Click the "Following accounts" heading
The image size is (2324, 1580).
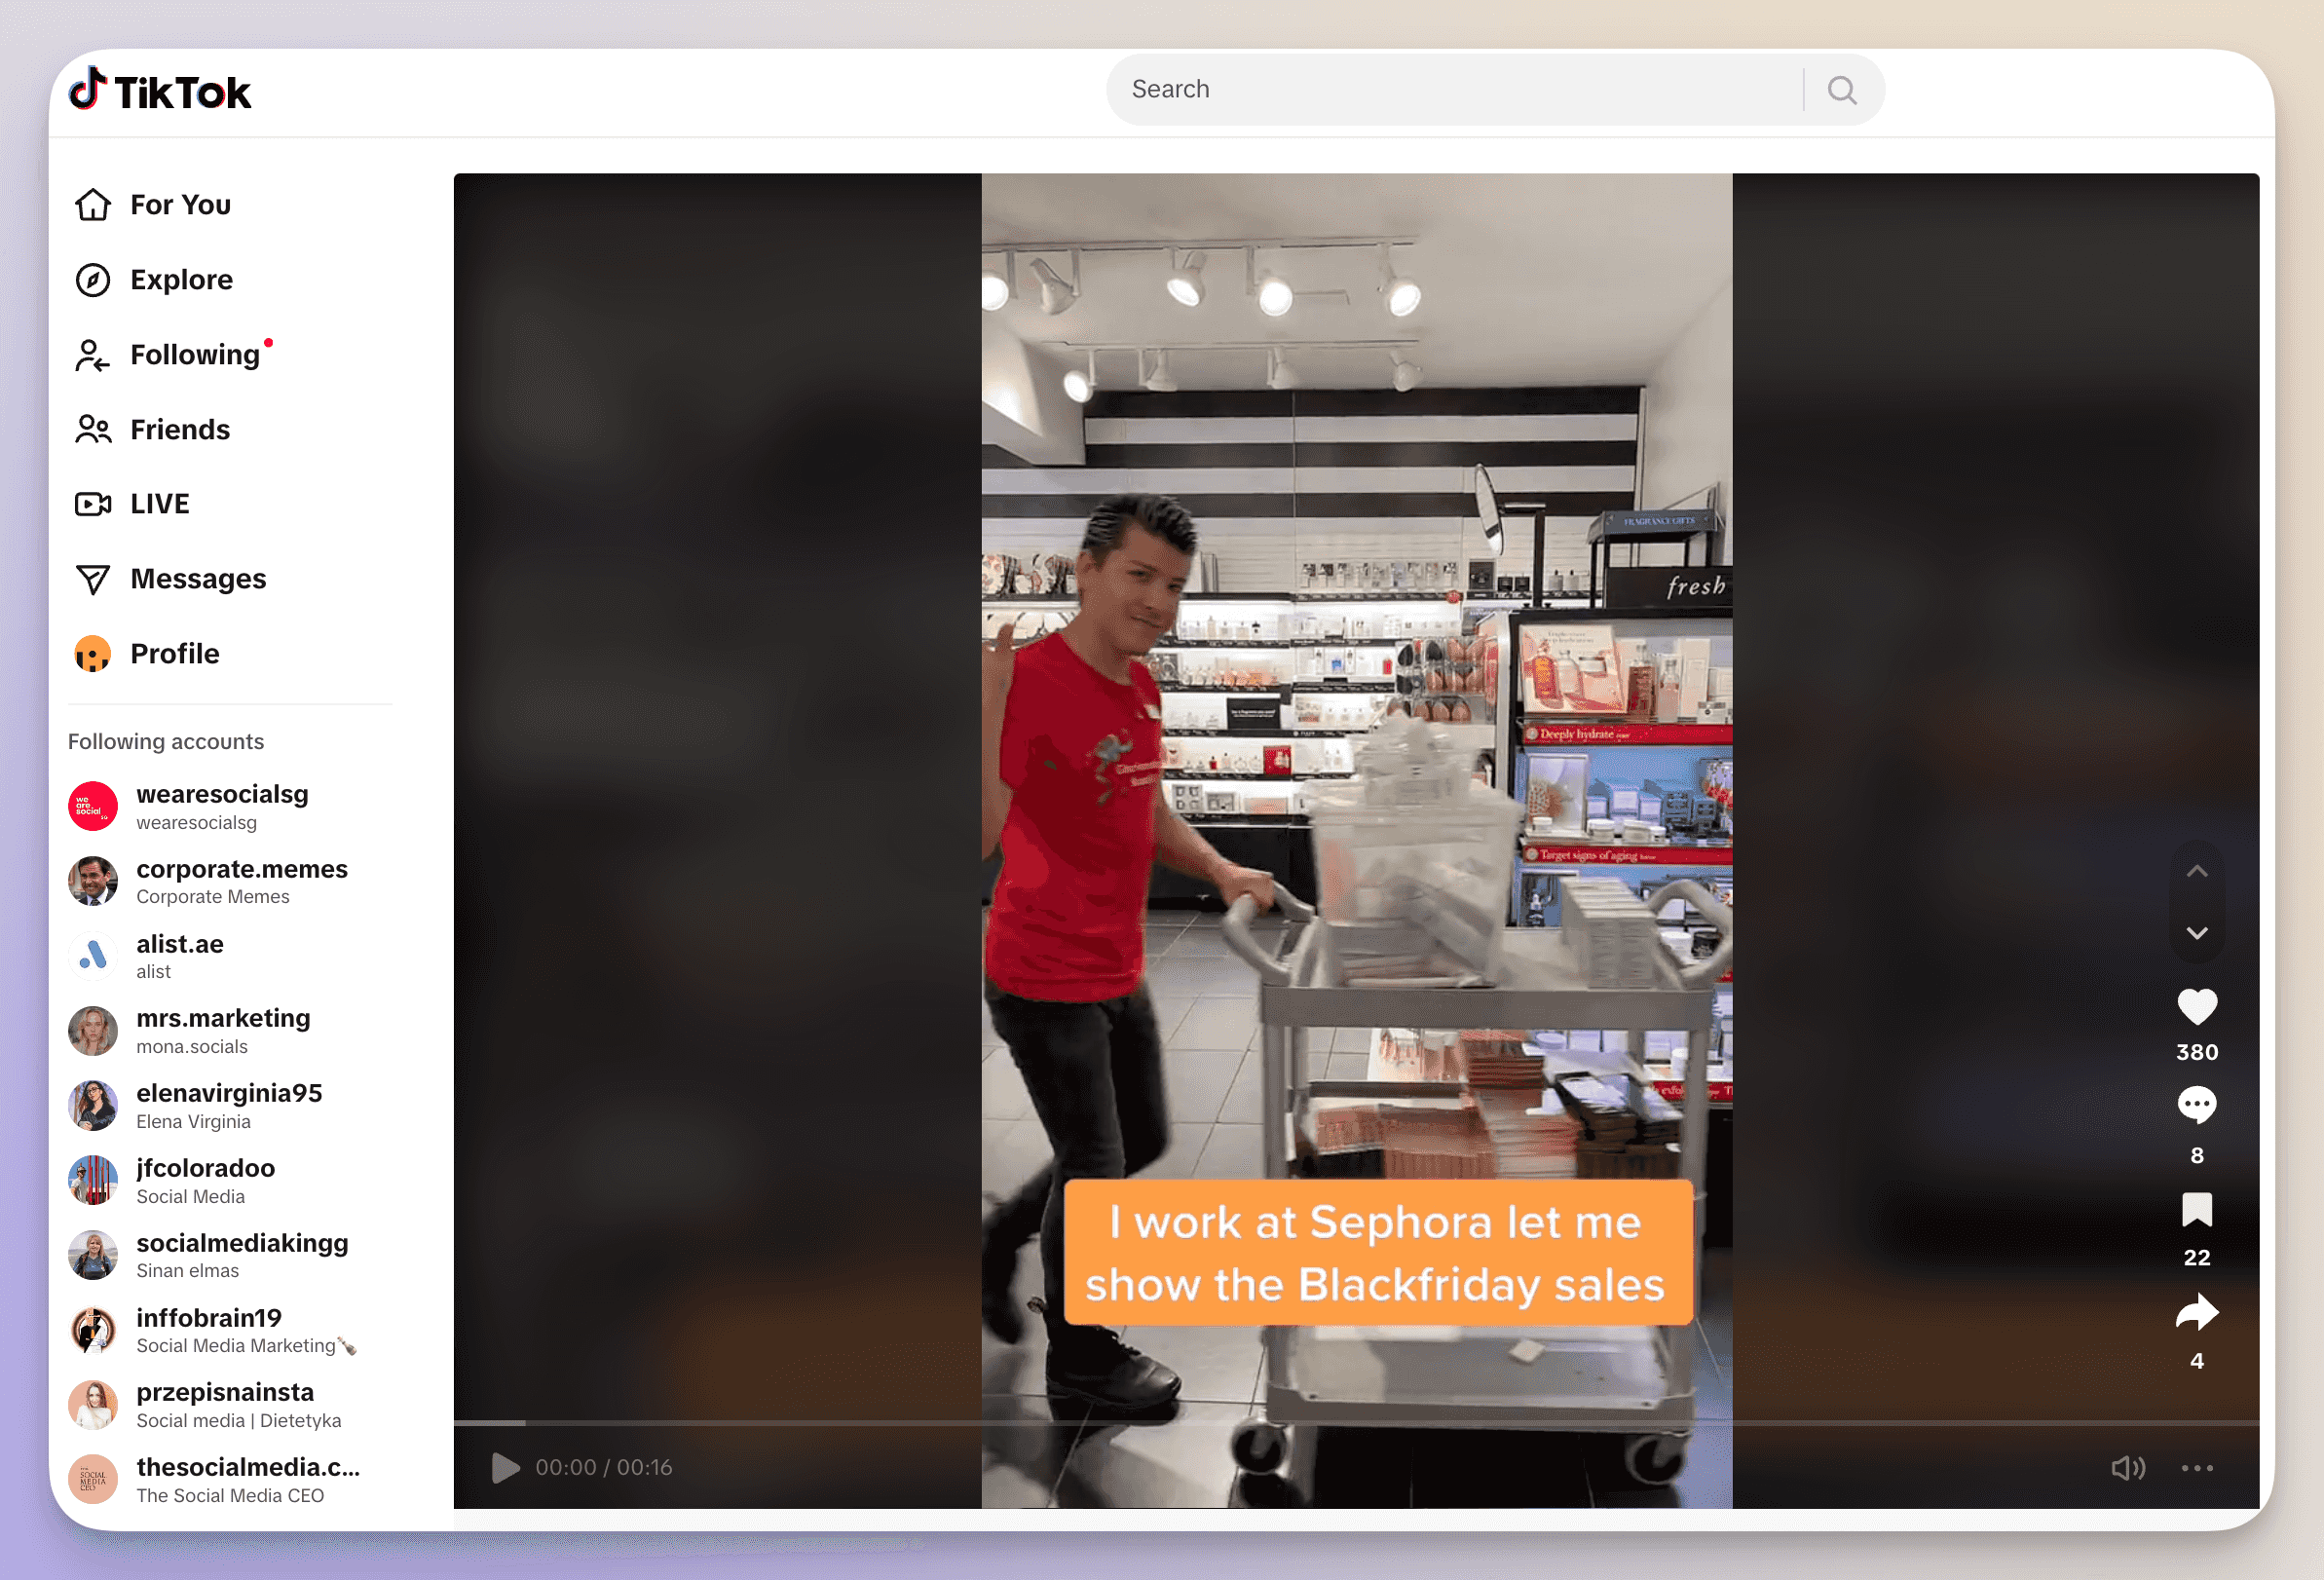pos(166,741)
